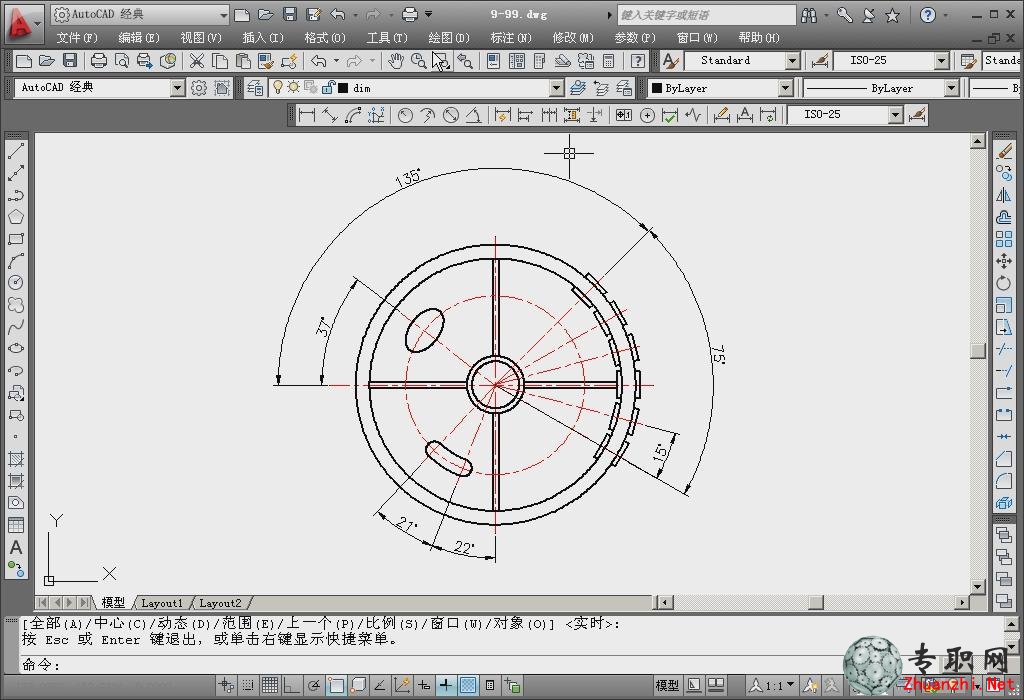
Task: Open the dim layer dropdown list
Action: [556, 88]
